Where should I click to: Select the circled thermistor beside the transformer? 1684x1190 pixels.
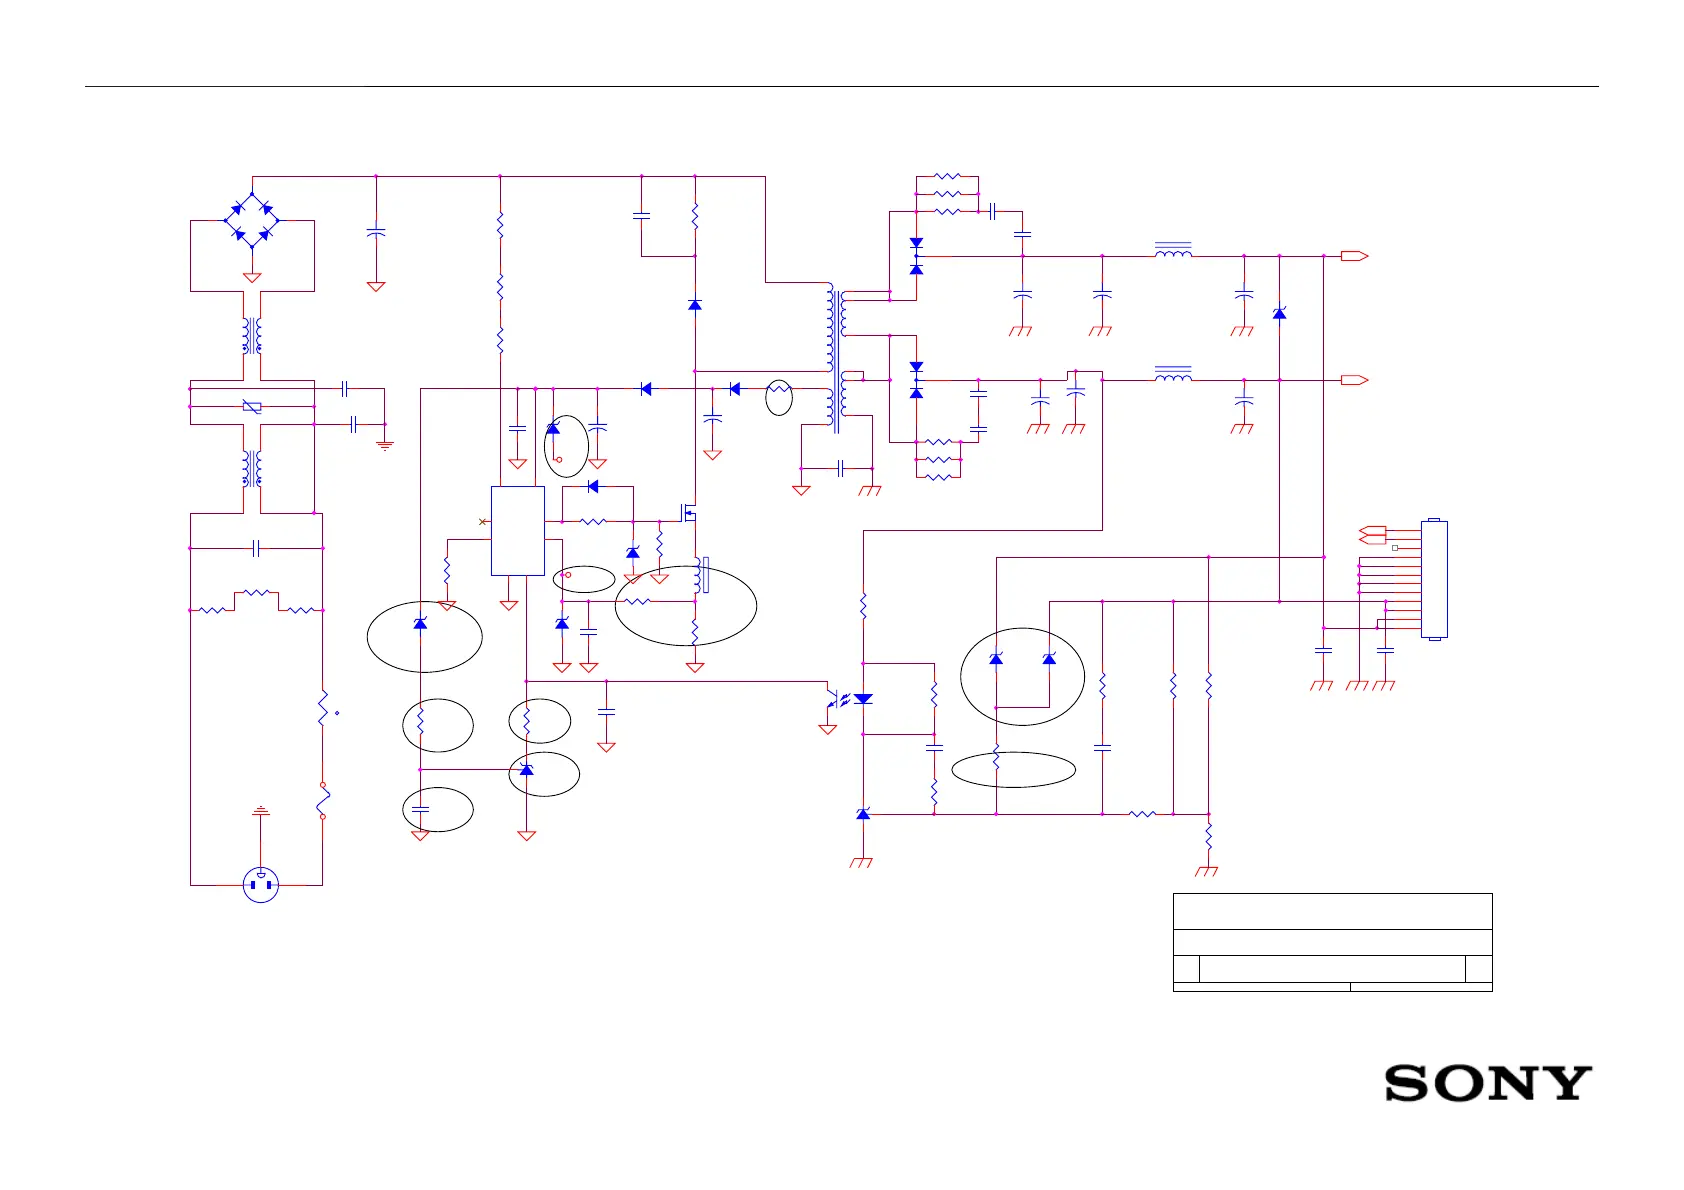pyautogui.click(x=779, y=397)
